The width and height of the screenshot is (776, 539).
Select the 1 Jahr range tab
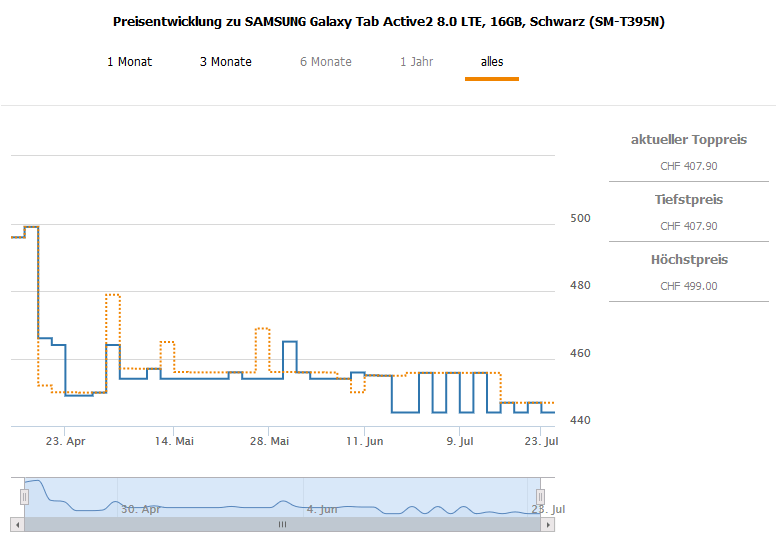416,62
